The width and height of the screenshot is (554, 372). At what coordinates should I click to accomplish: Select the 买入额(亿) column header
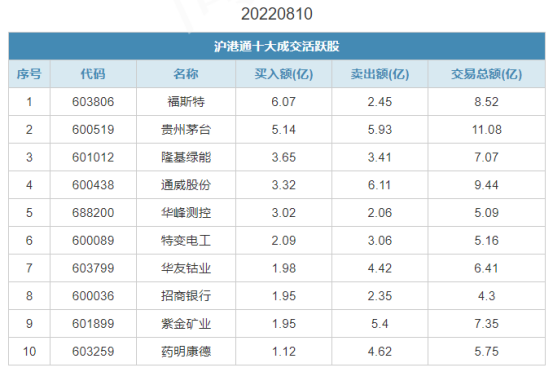[x=284, y=74]
